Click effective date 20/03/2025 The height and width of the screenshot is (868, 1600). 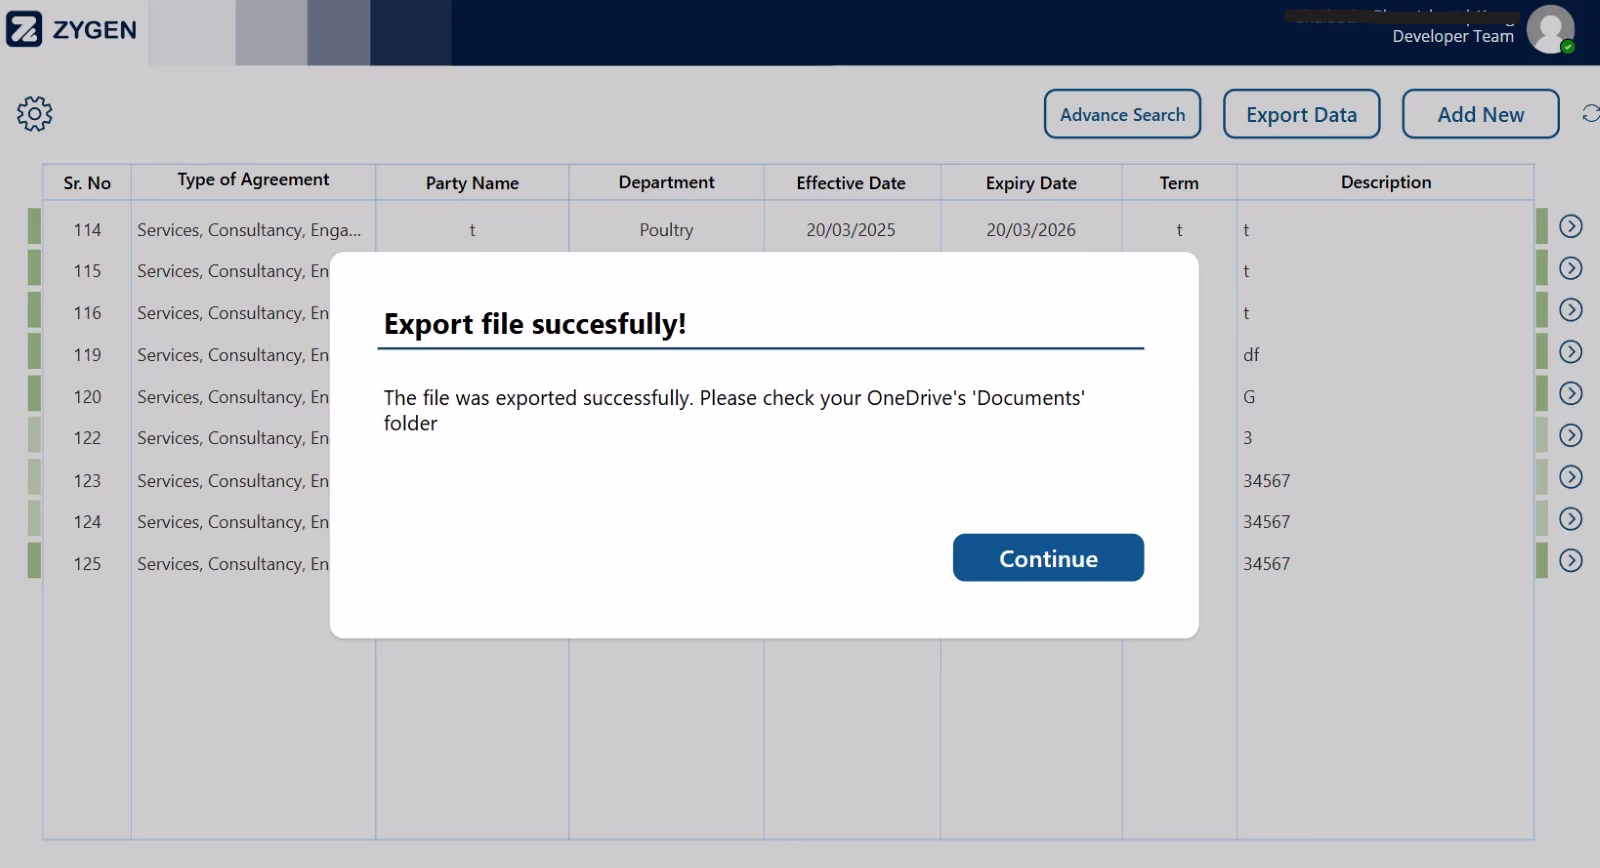click(x=851, y=230)
